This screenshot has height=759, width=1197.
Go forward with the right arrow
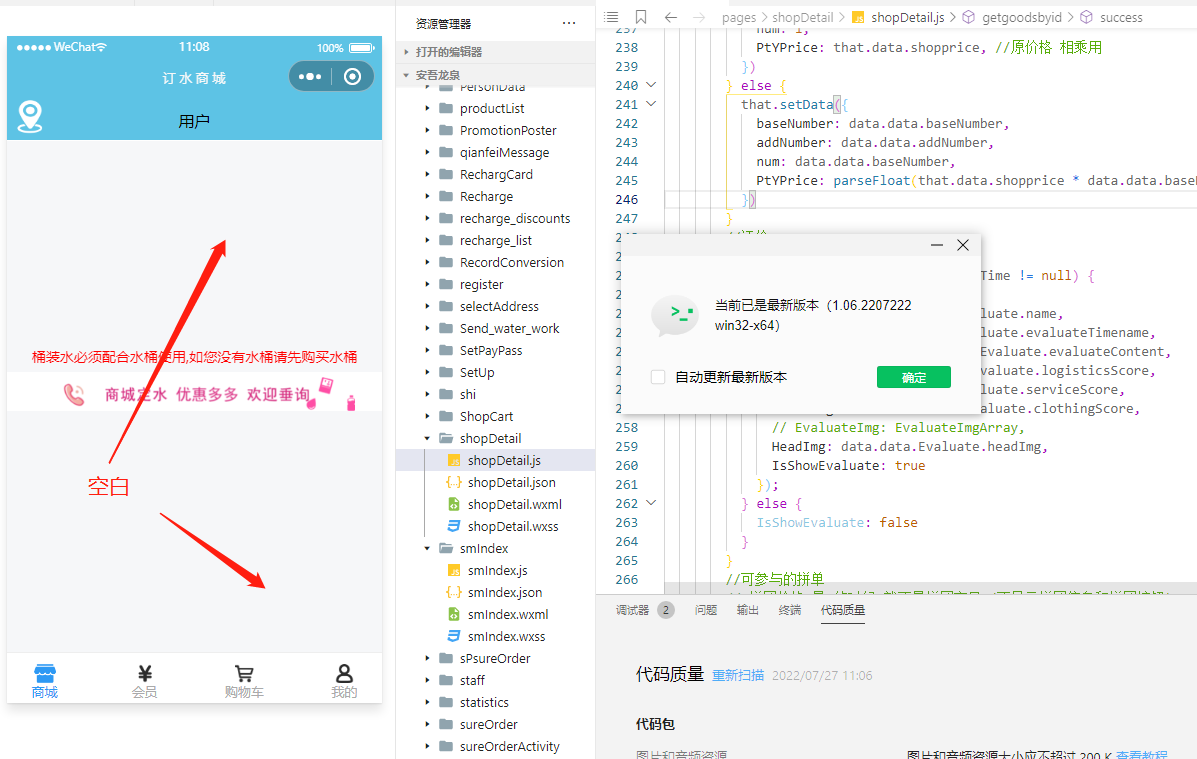tap(699, 17)
